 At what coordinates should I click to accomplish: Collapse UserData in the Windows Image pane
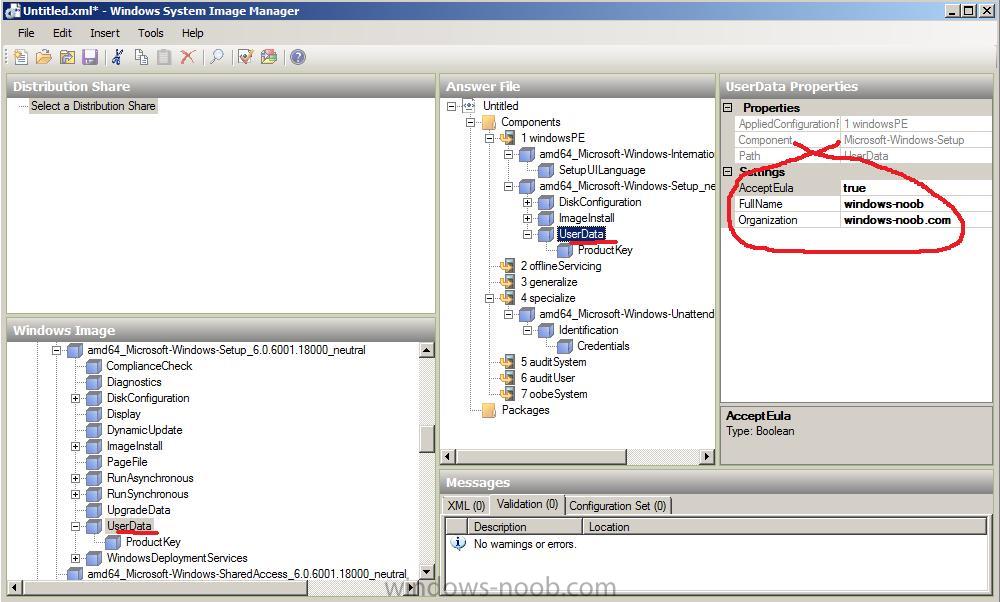click(x=76, y=527)
